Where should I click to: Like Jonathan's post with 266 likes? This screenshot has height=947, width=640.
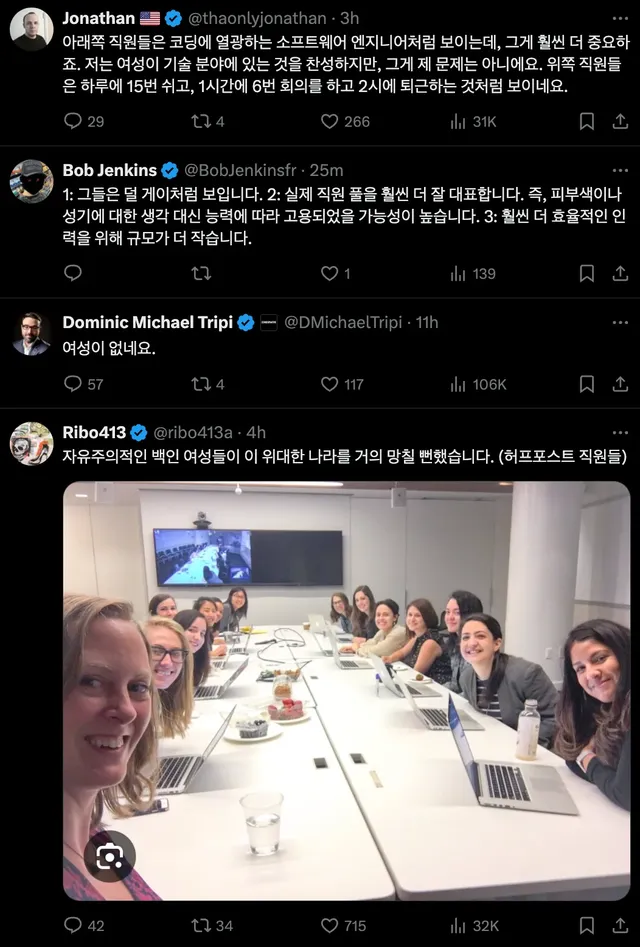click(330, 121)
